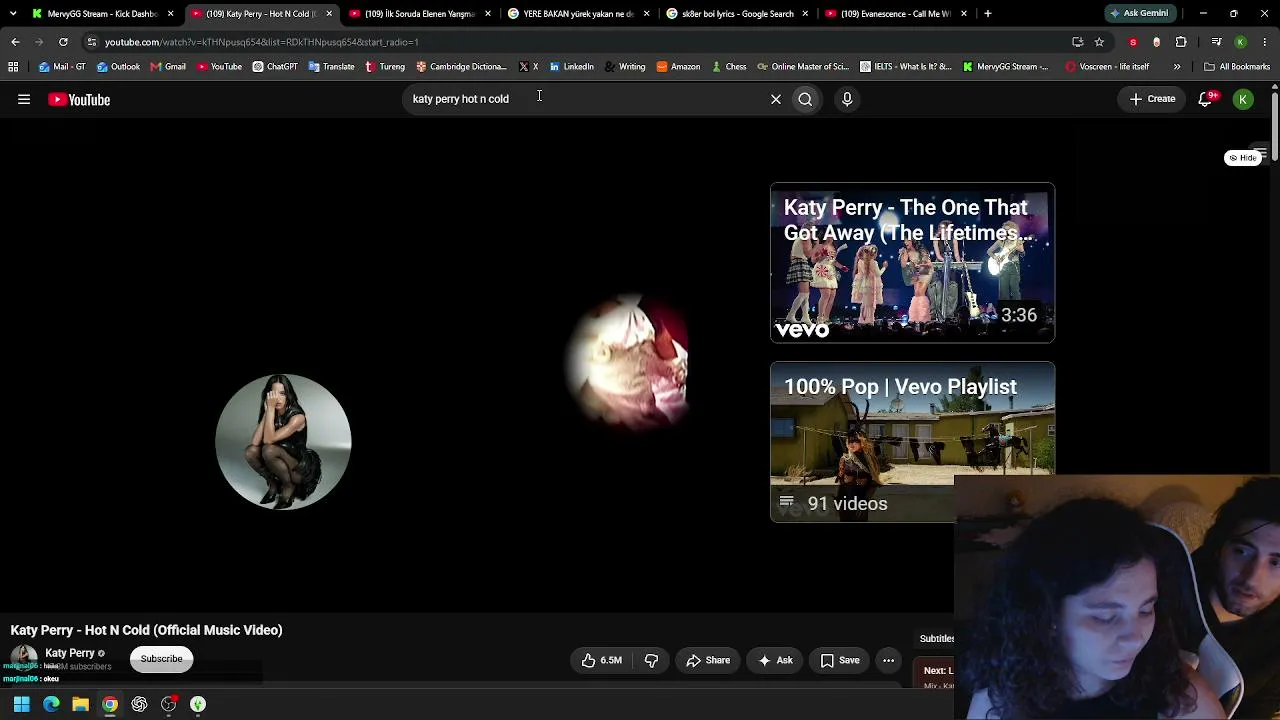Open the All Bookmarks folder
The width and height of the screenshot is (1280, 720).
[1237, 67]
